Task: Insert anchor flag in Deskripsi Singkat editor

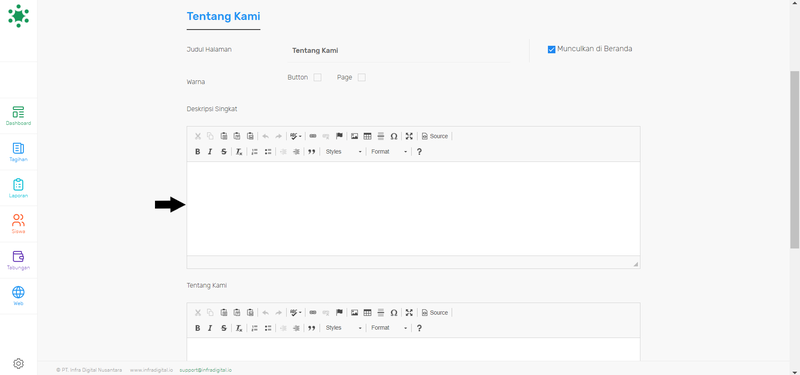Action: [x=339, y=136]
